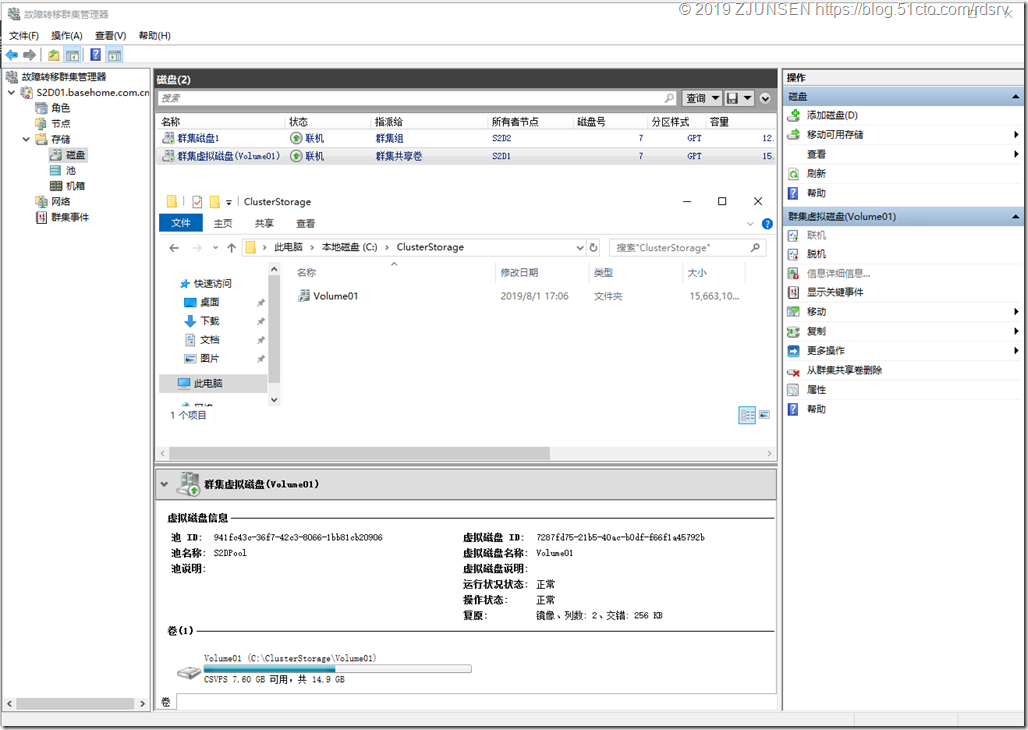Click 帮助 under 群集虚拟磁盘(Volume01) actions
The image size is (1028, 730).
coord(816,409)
